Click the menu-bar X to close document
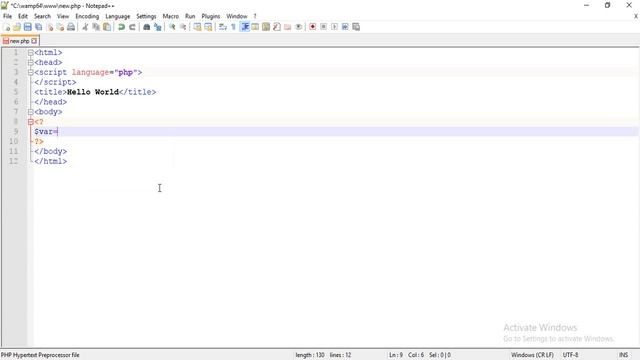This screenshot has height=360, width=640. click(636, 16)
